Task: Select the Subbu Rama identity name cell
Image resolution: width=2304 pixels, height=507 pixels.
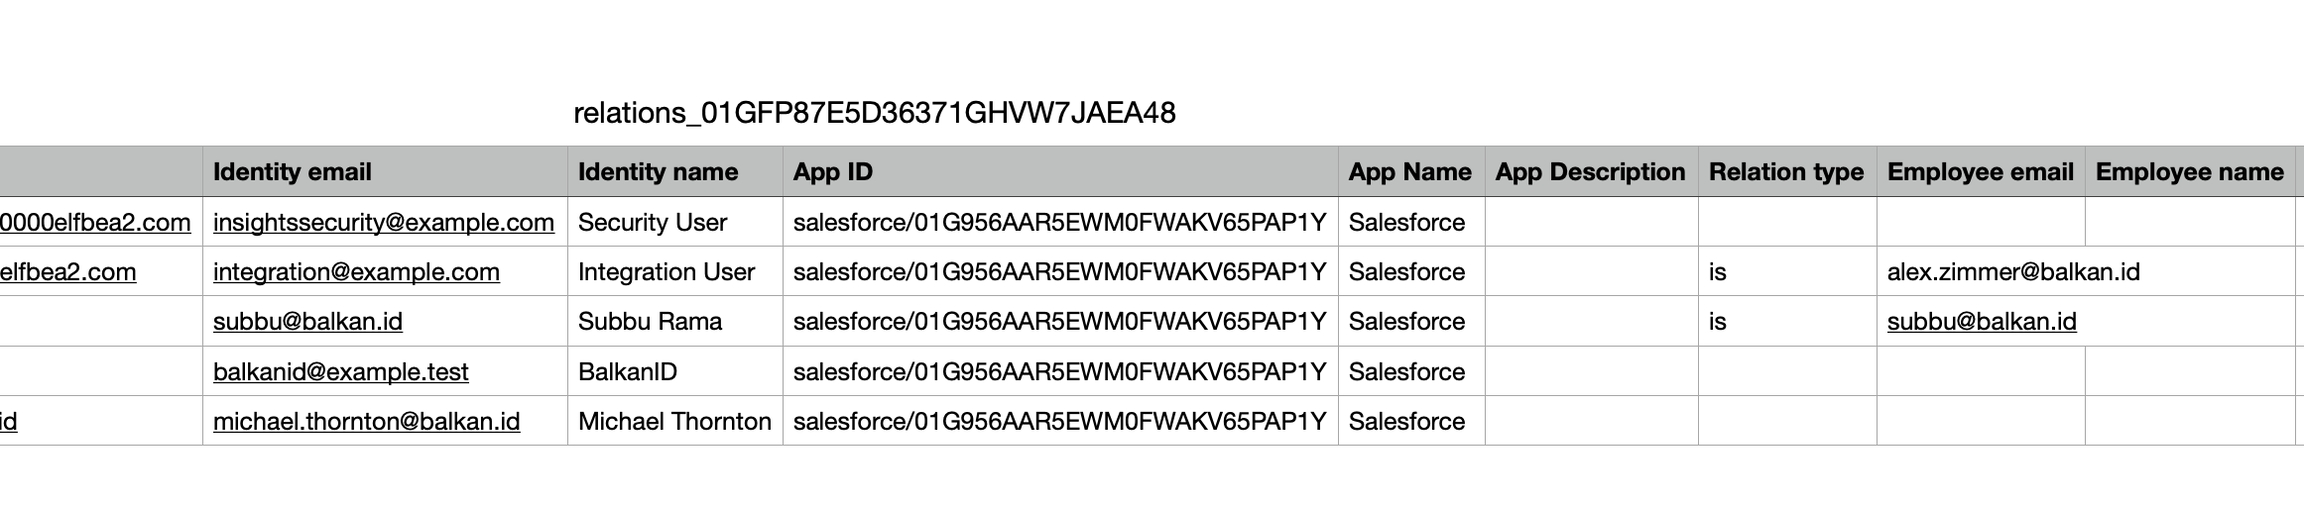Action: 650,321
